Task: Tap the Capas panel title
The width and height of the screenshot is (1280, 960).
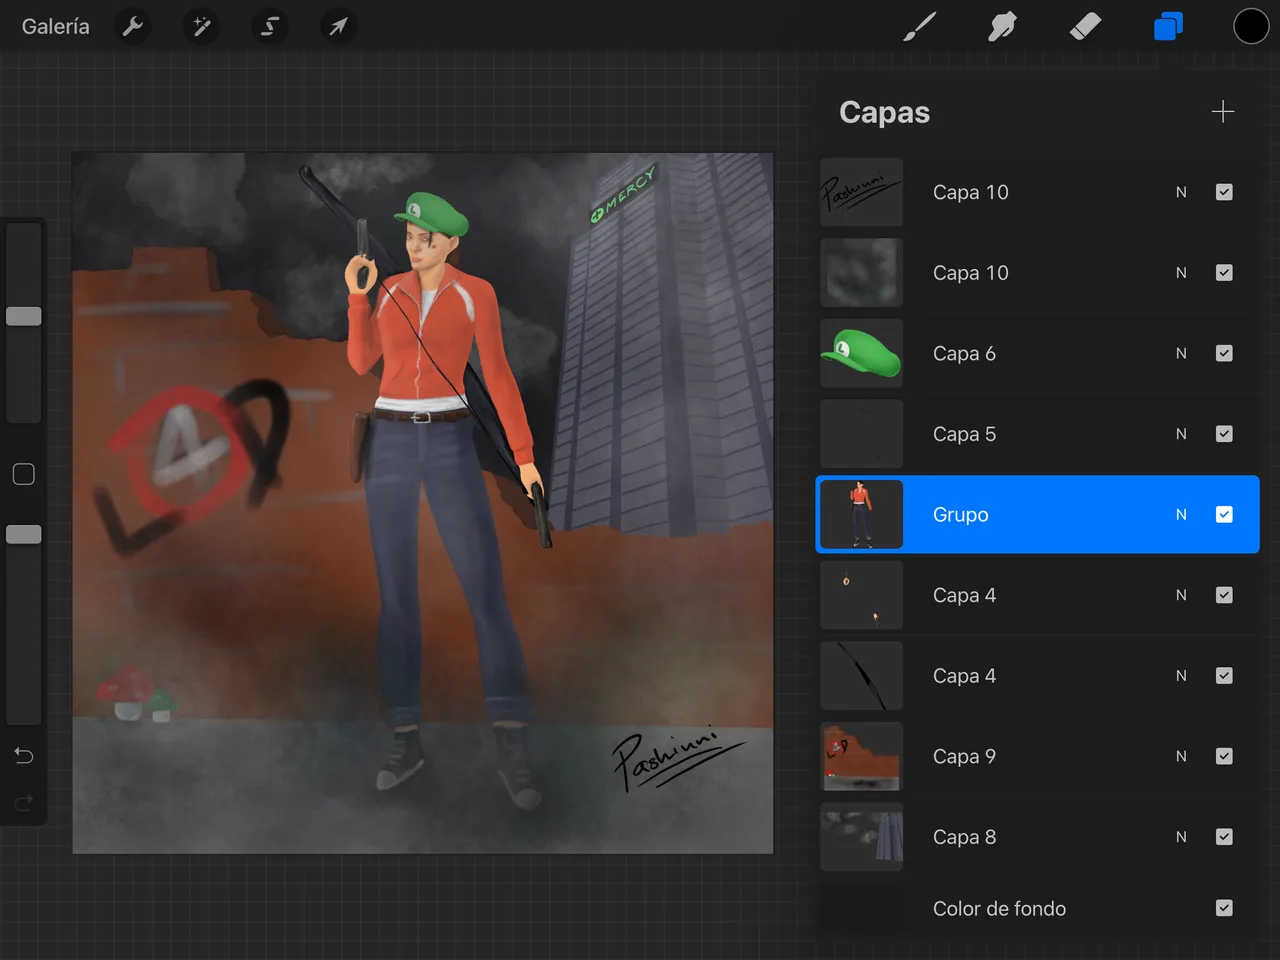Action: pos(884,112)
